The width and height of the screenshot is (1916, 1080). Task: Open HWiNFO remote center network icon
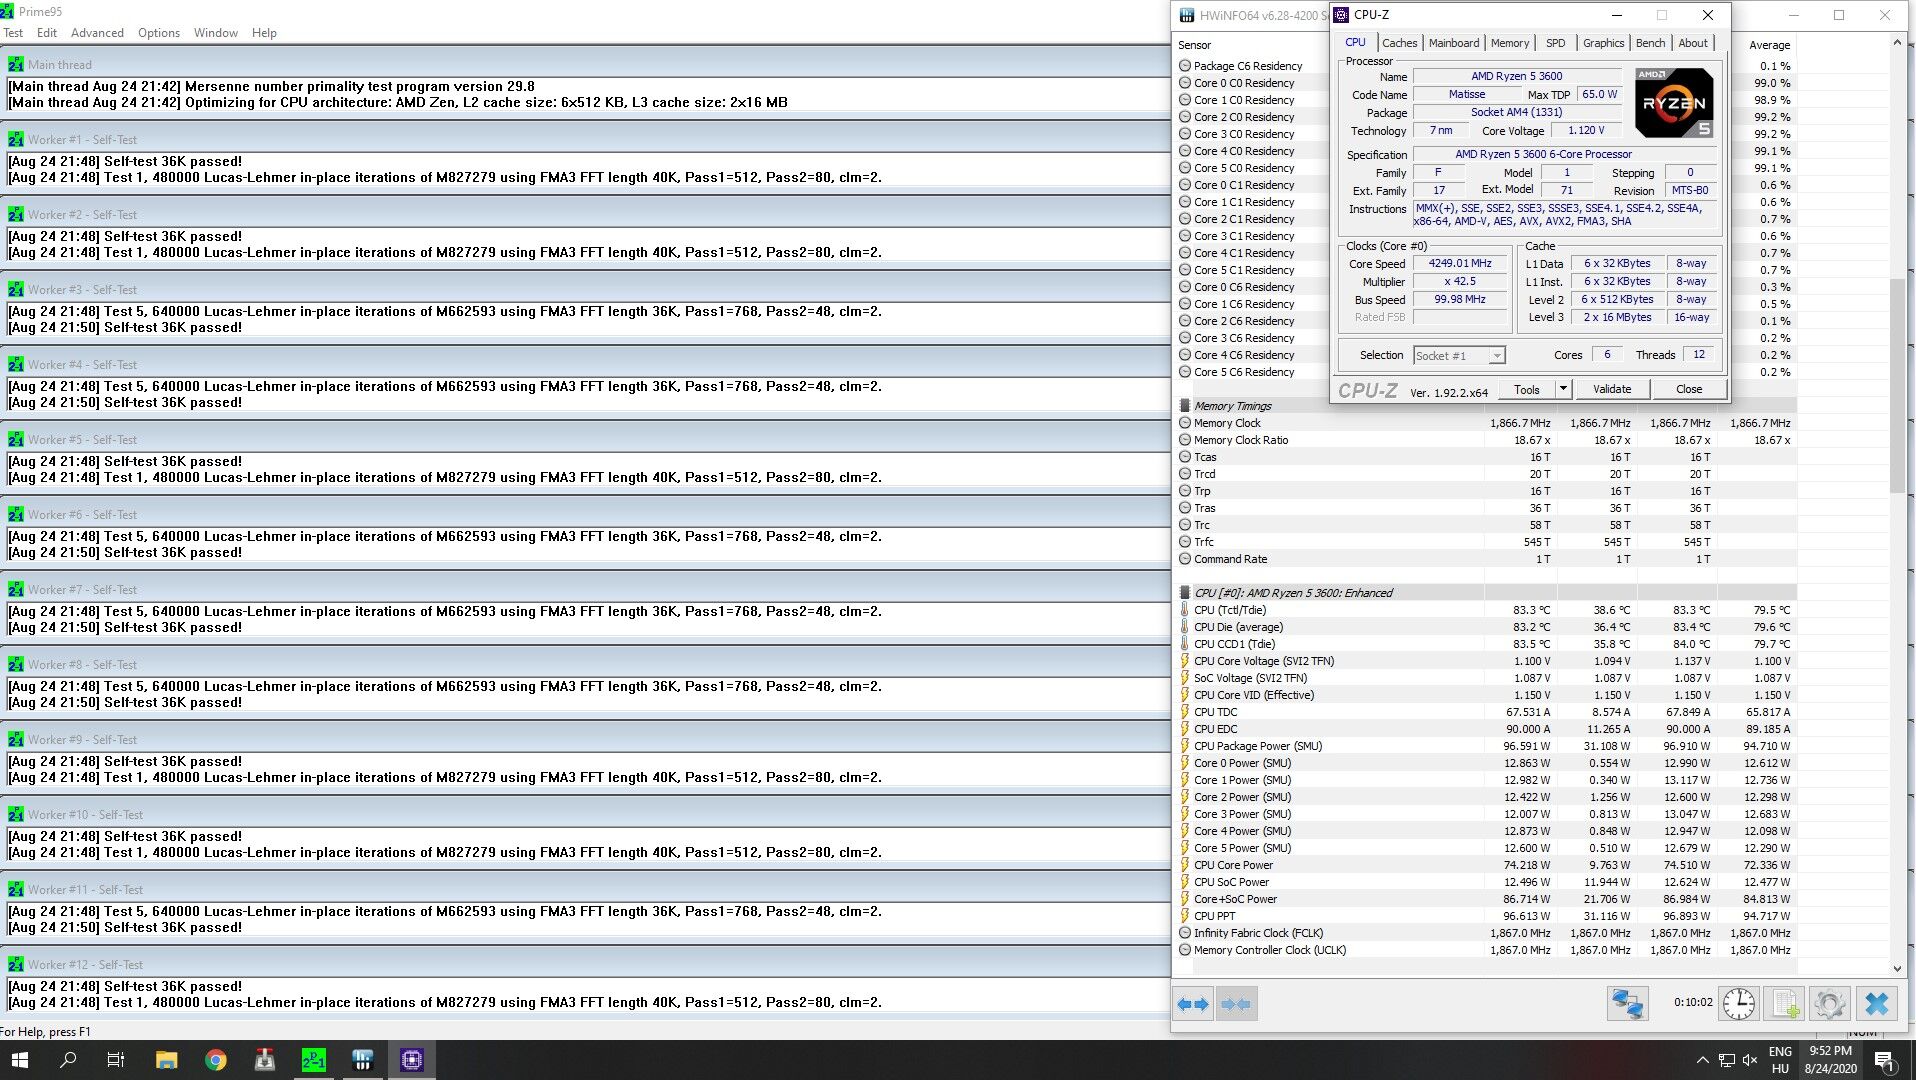pos(1627,1004)
